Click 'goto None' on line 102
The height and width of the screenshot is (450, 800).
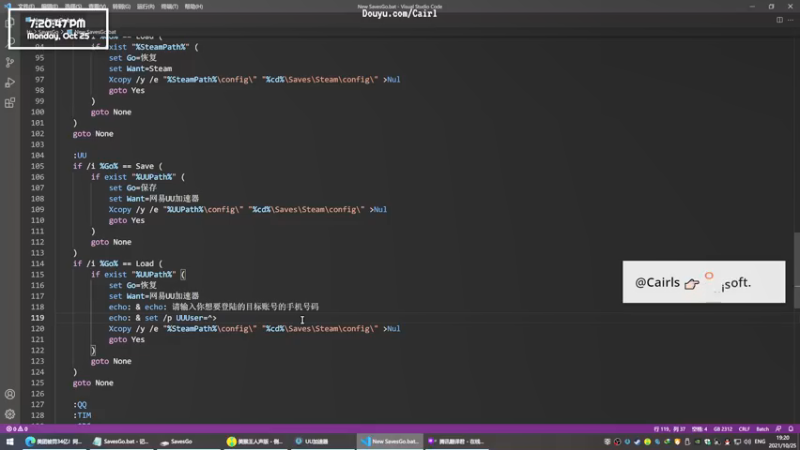[93, 134]
